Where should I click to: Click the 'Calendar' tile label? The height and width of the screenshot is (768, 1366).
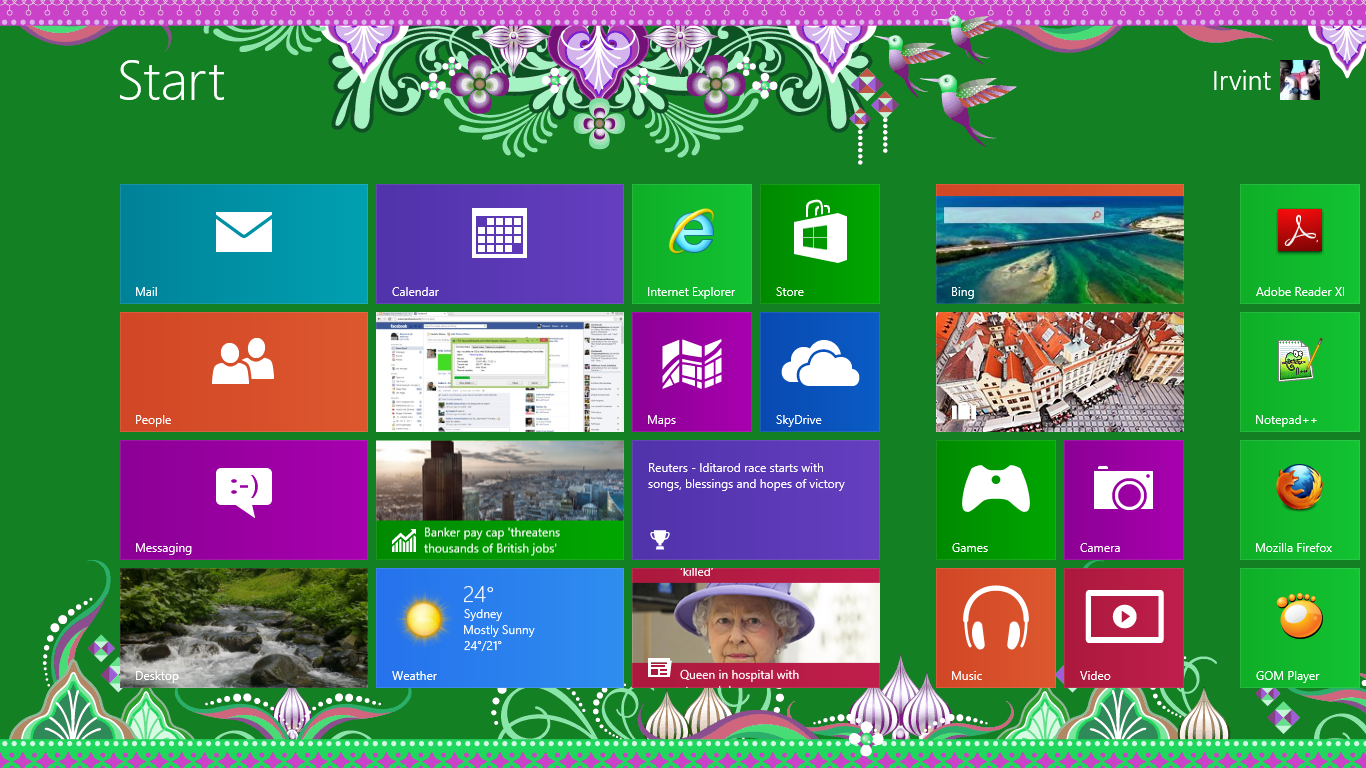point(415,292)
